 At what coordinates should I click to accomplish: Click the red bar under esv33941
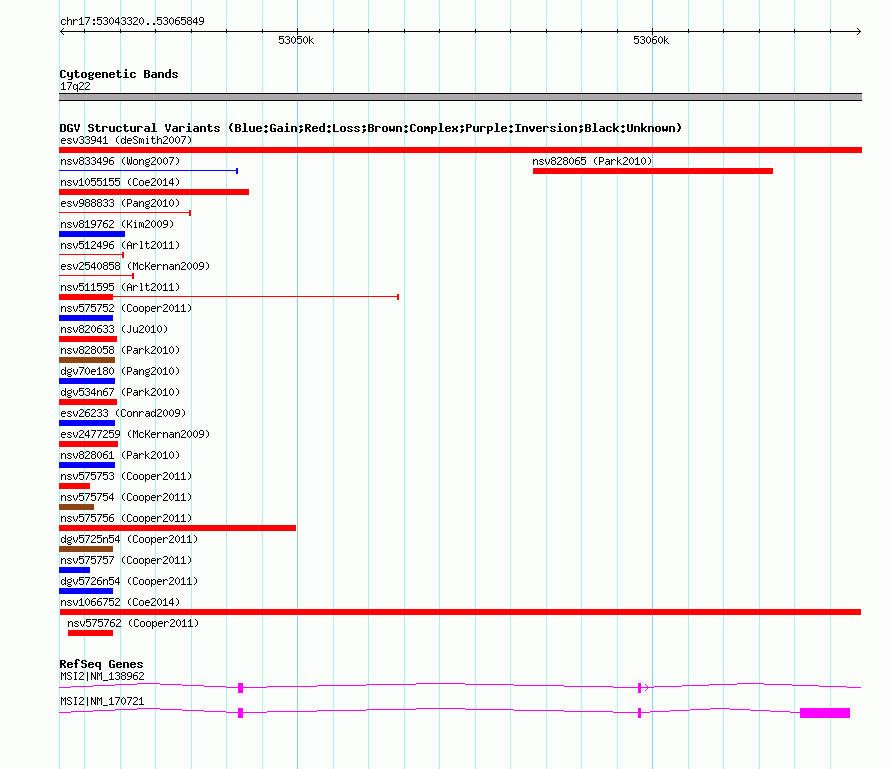click(460, 150)
